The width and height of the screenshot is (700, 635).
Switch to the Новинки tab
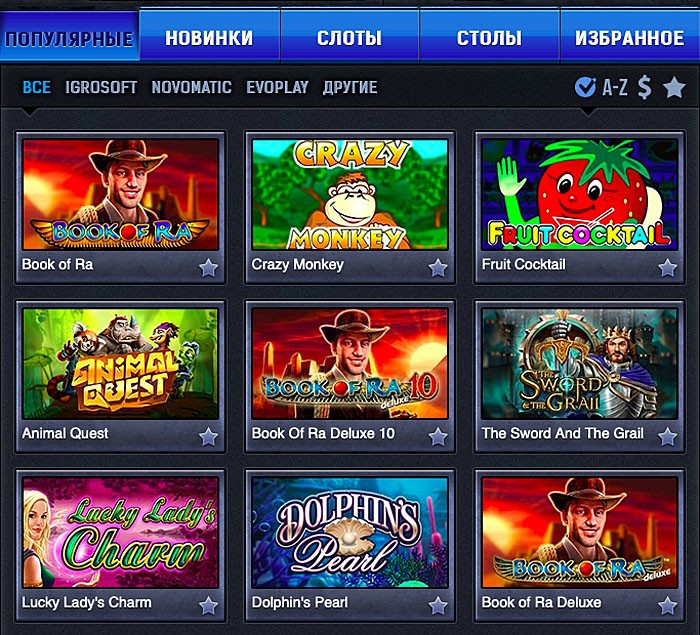pos(209,36)
